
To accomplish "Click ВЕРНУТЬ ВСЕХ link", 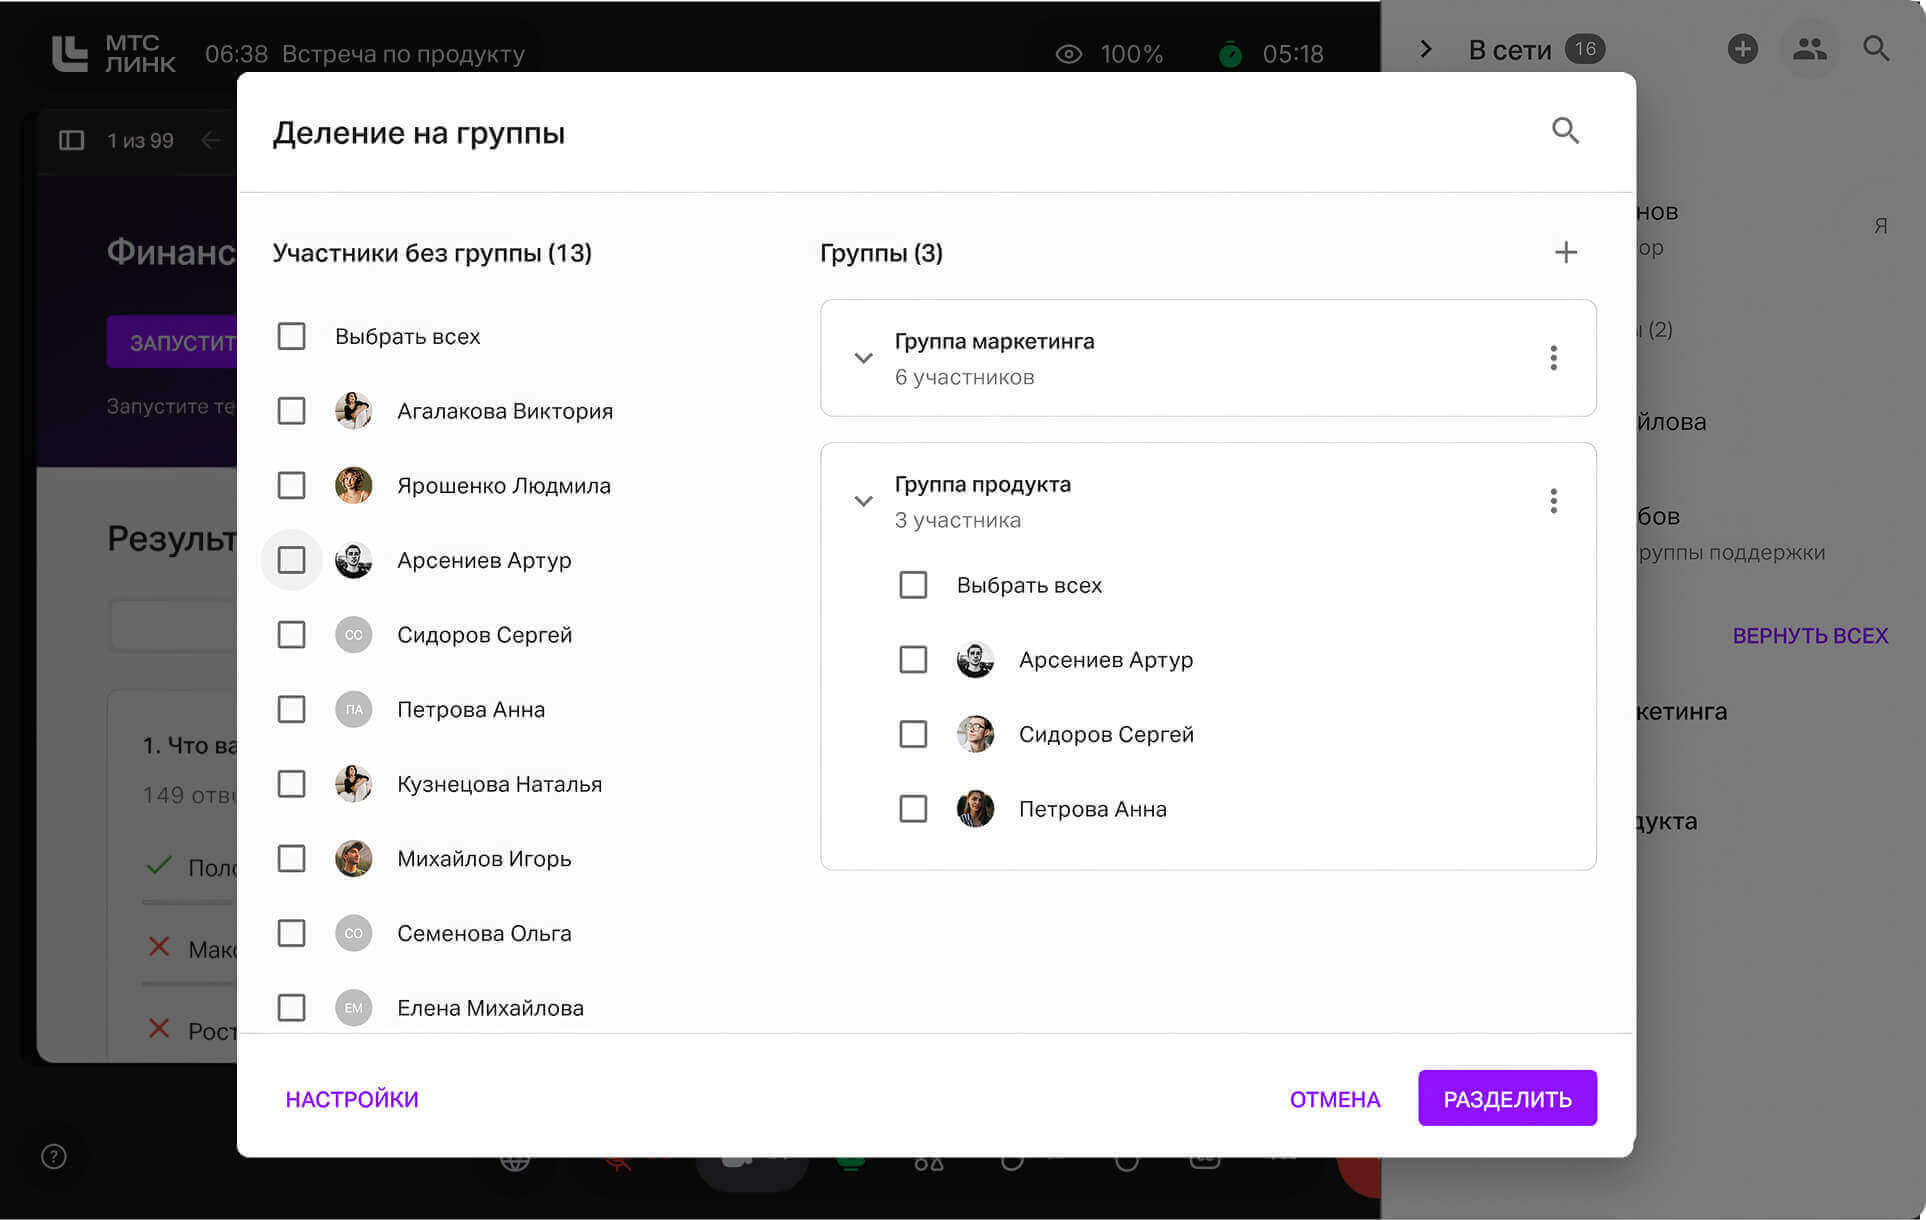I will pyautogui.click(x=1810, y=636).
